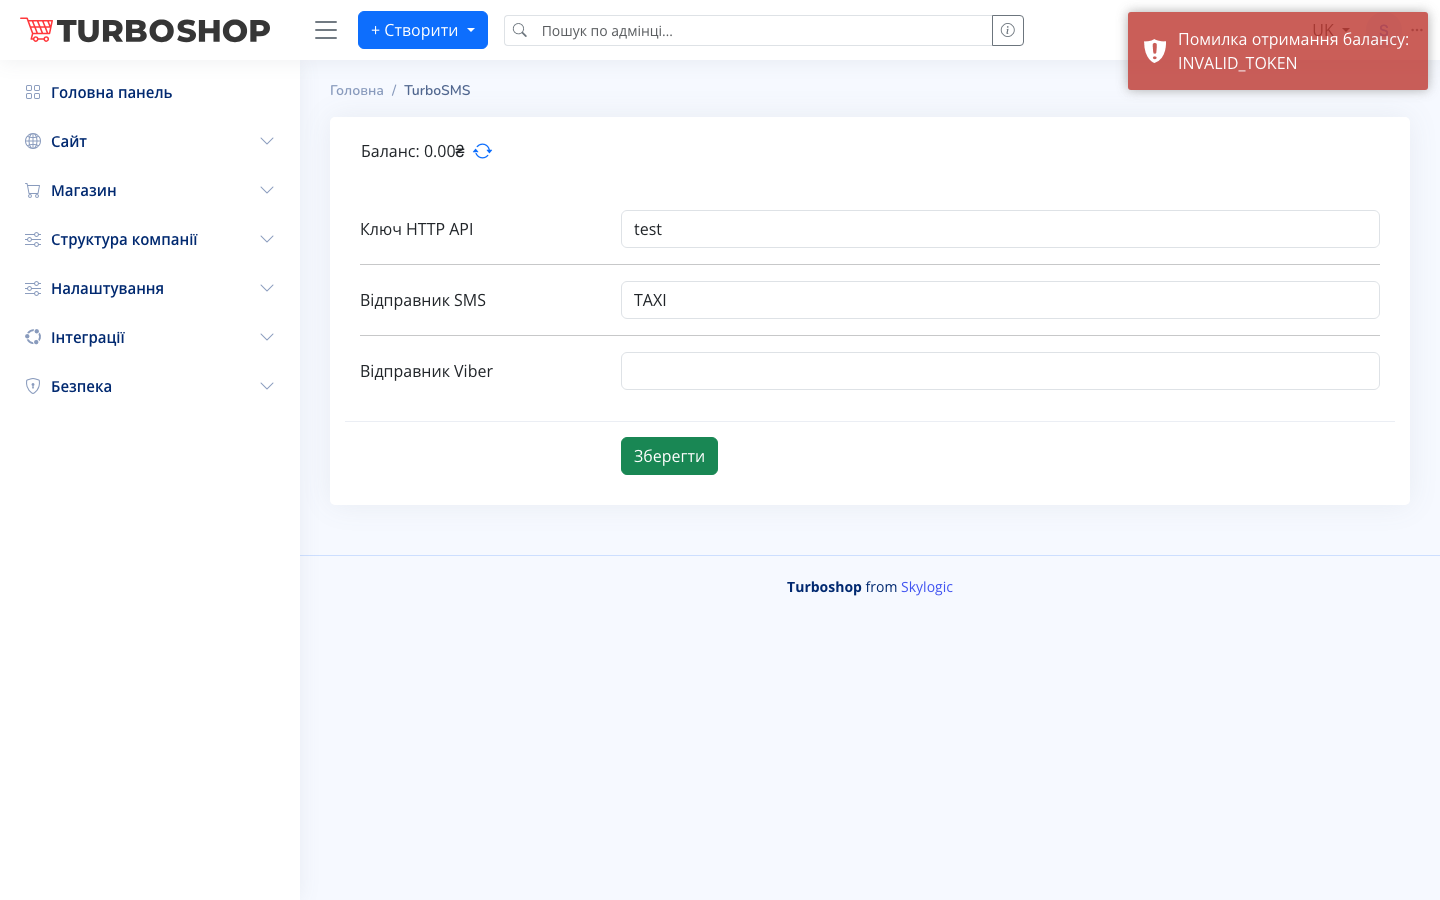Click the Turboshop cart logo

(145, 30)
